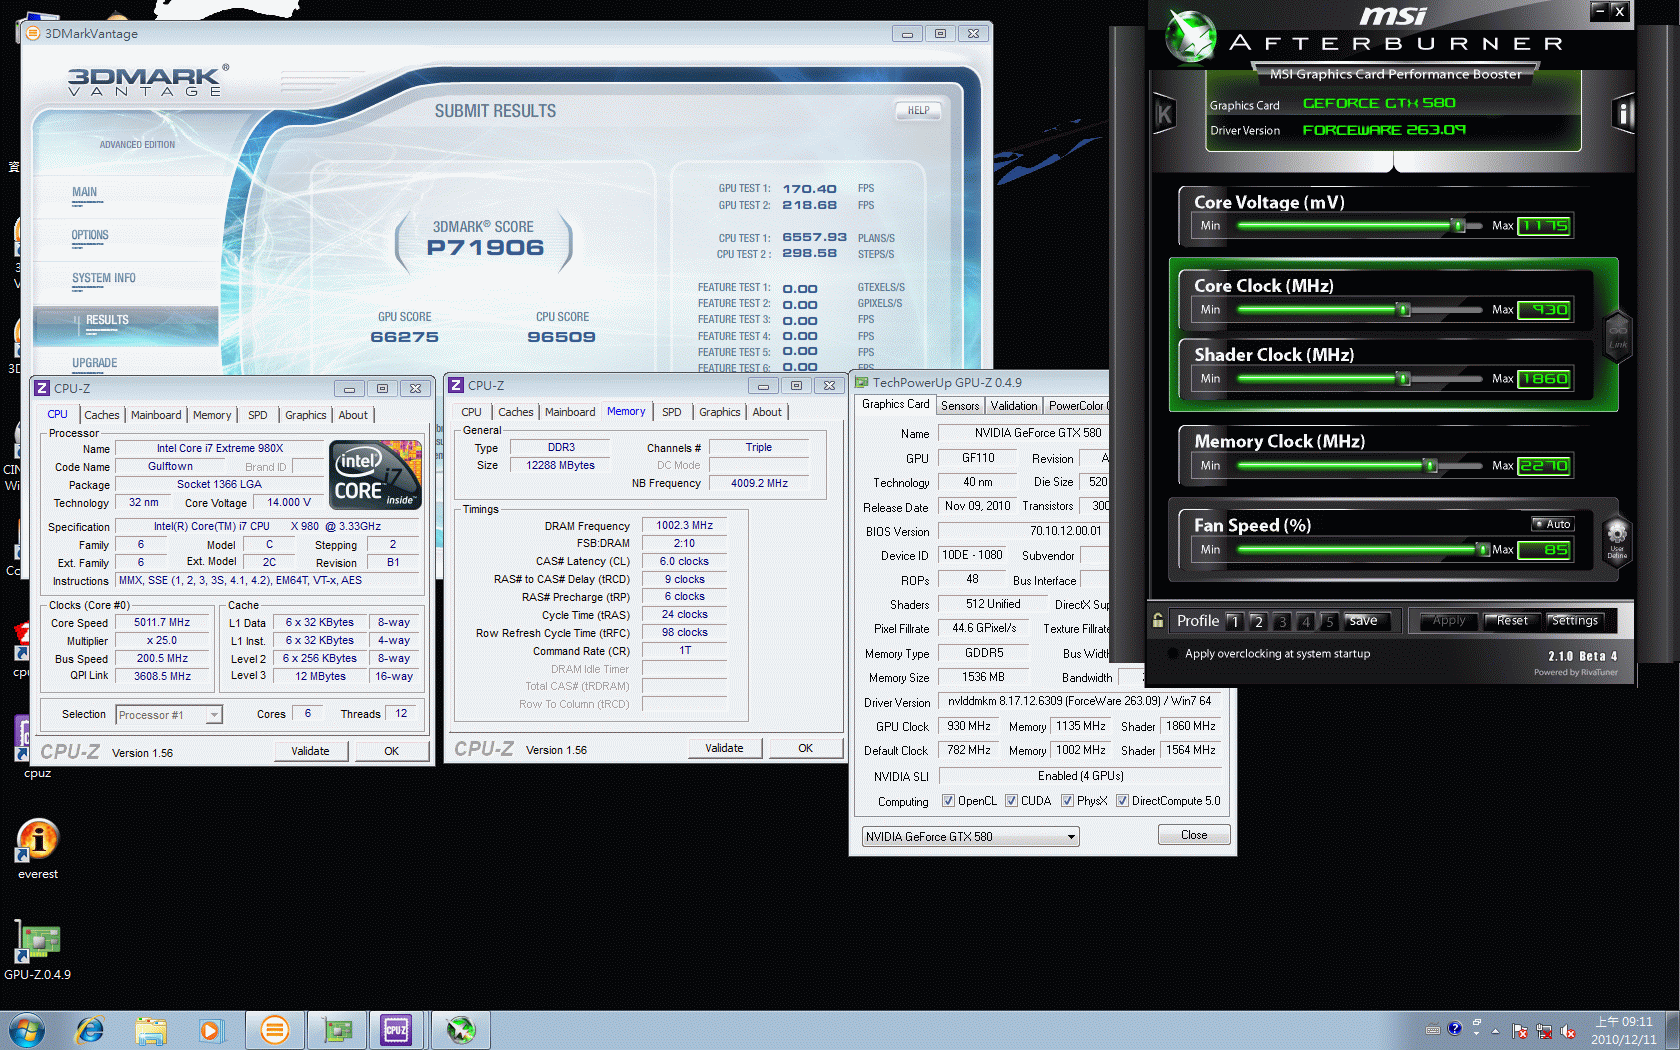Switch to Mainboard tab in the left CPU-Z
This screenshot has width=1680, height=1050.
(156, 415)
